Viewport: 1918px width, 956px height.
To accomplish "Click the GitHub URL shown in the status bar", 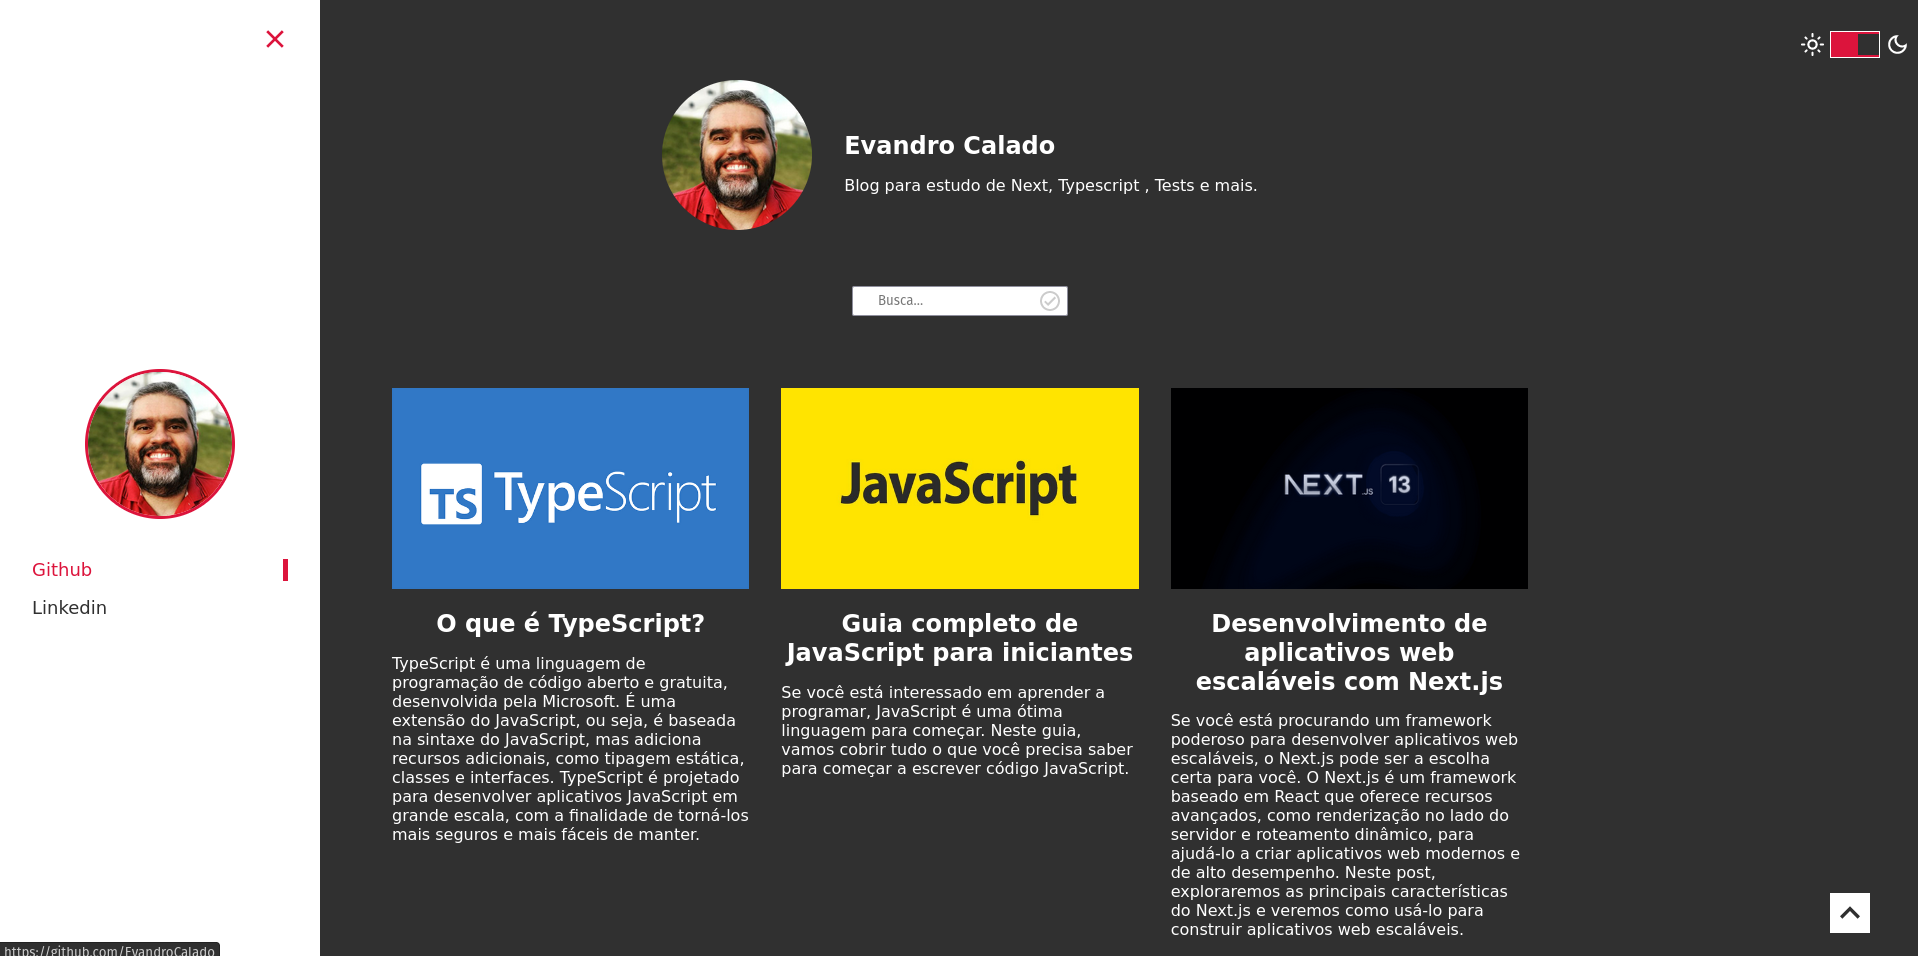I will (x=108, y=949).
